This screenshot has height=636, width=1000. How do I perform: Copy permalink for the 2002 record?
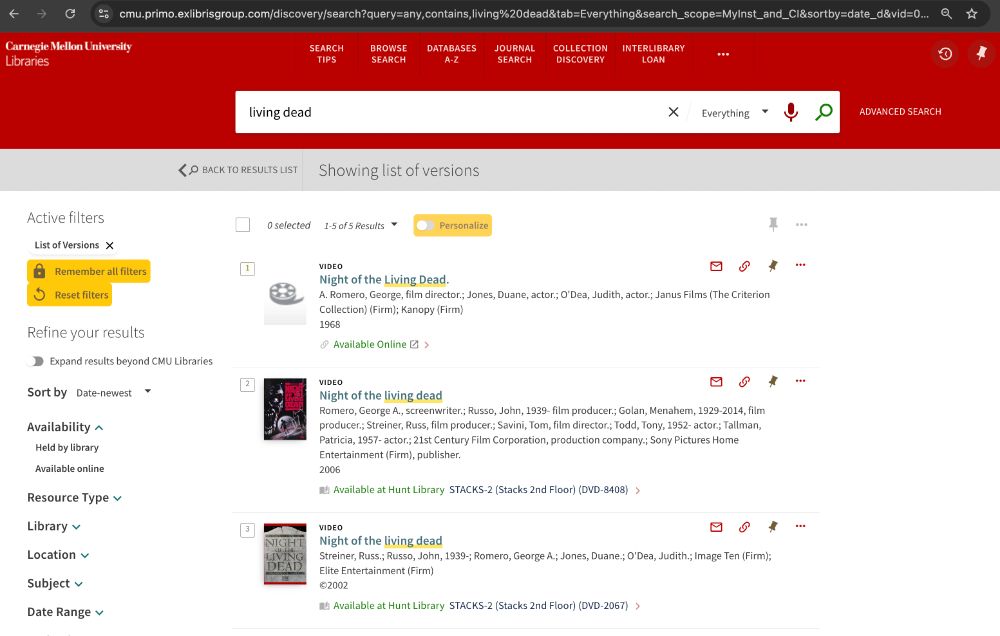click(744, 527)
